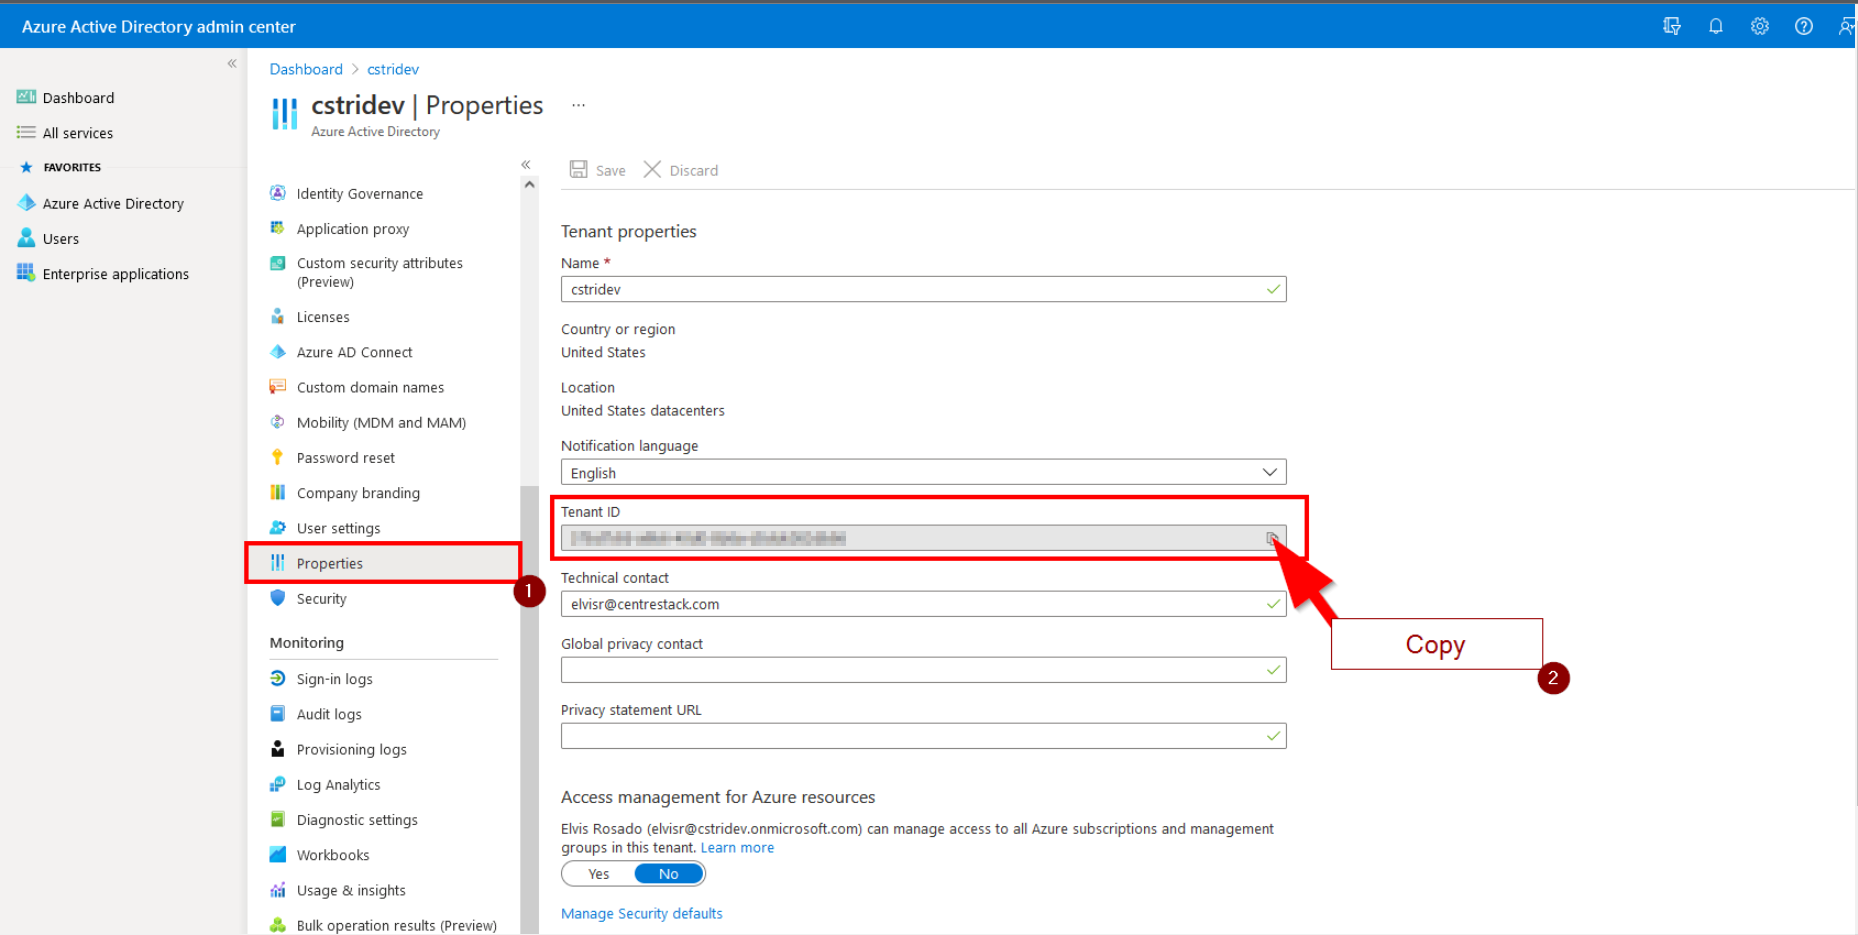Click the Enterprise applications grid icon

pos(26,273)
